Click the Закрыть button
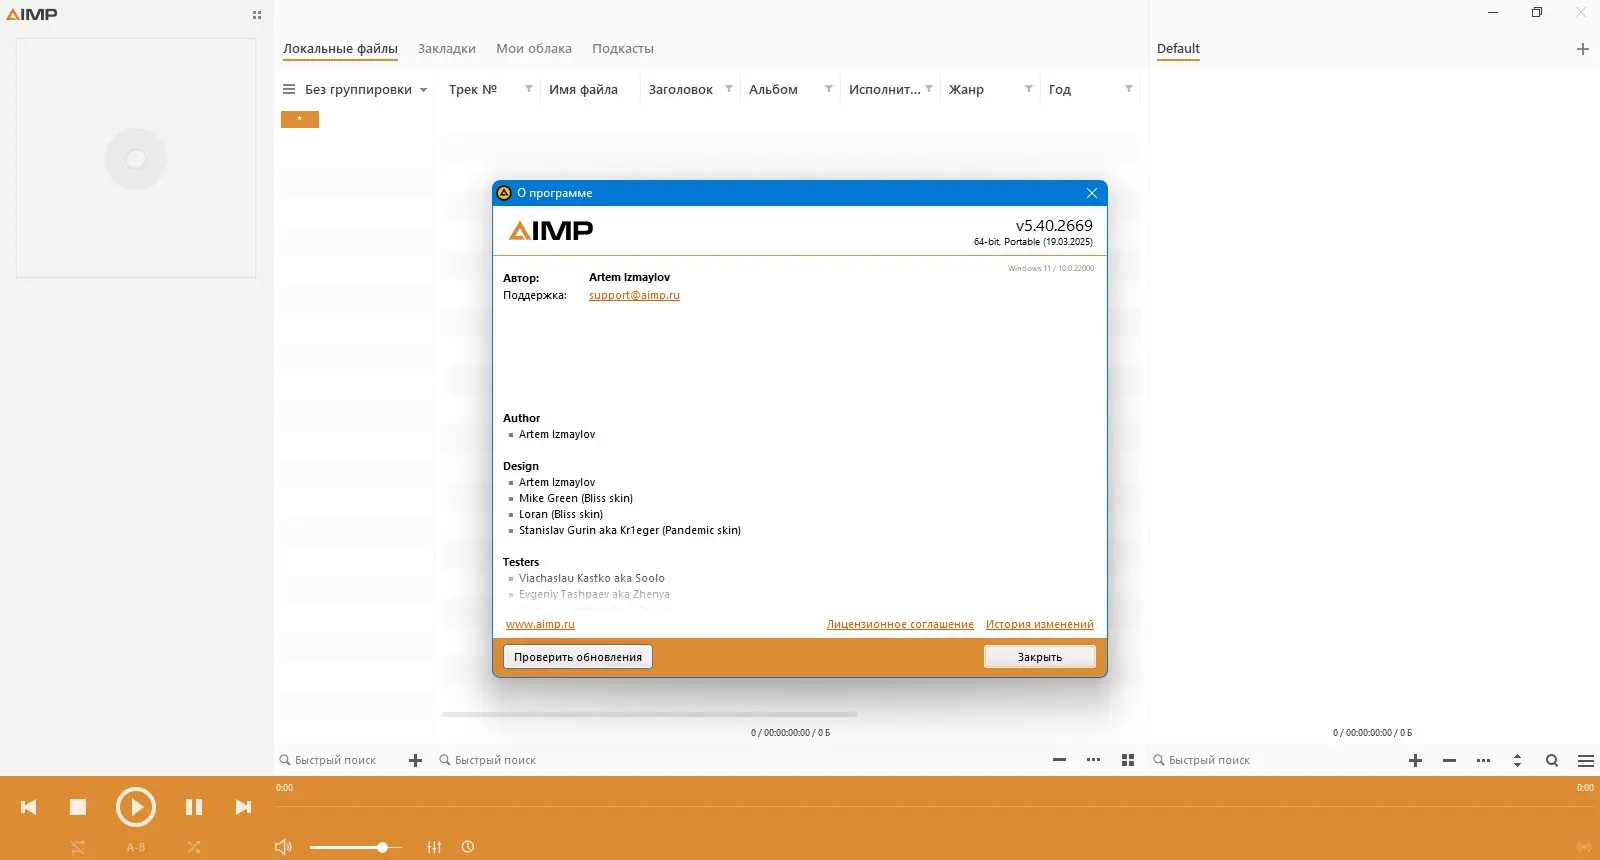 point(1040,657)
